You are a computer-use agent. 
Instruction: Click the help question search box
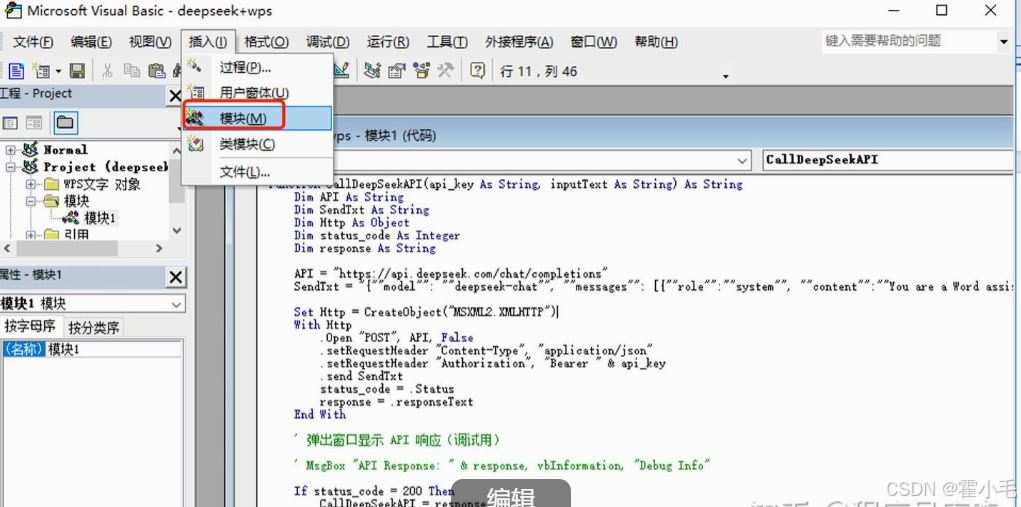908,41
